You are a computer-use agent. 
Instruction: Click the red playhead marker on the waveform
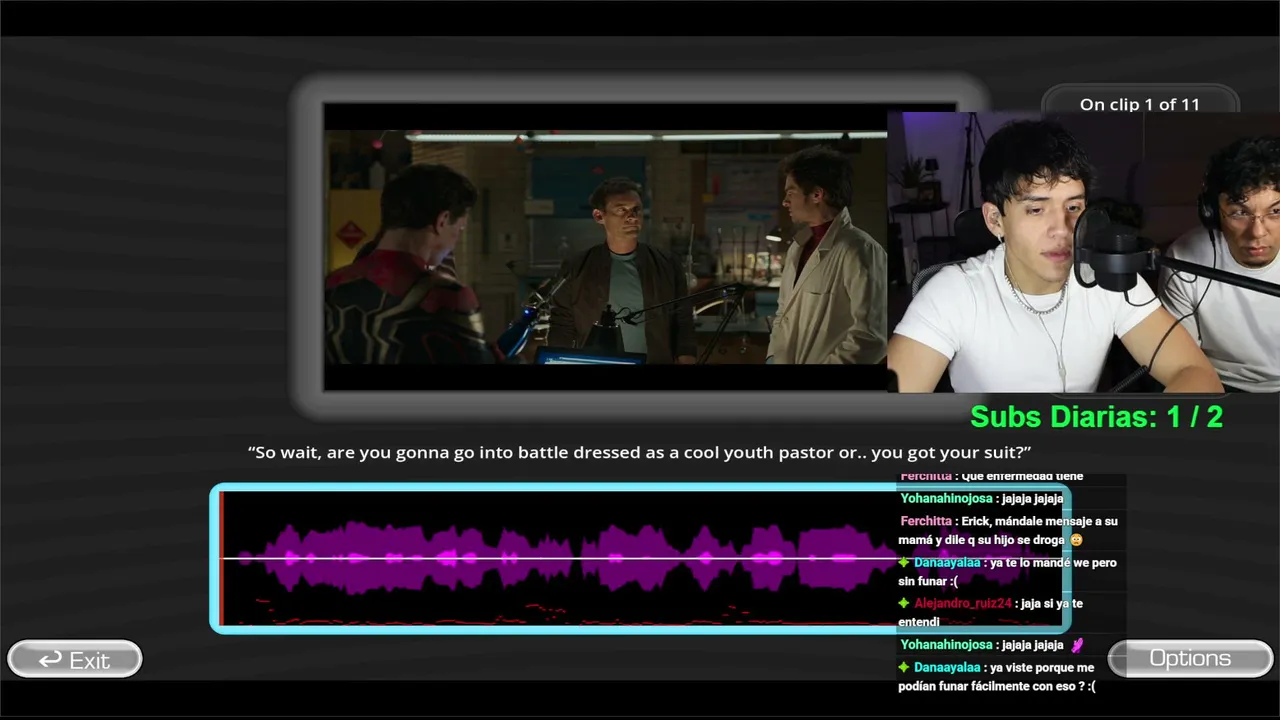(x=221, y=558)
